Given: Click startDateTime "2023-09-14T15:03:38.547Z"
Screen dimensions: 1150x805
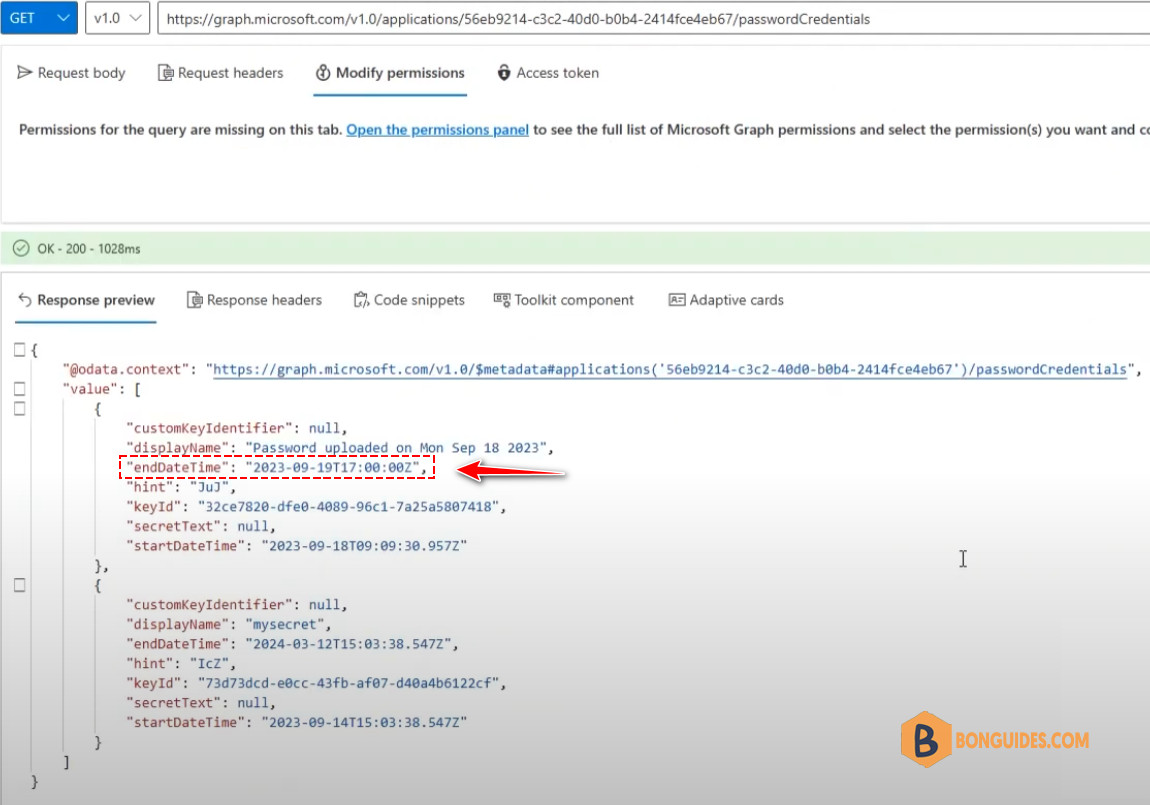Looking at the screenshot, I should click(x=365, y=723).
